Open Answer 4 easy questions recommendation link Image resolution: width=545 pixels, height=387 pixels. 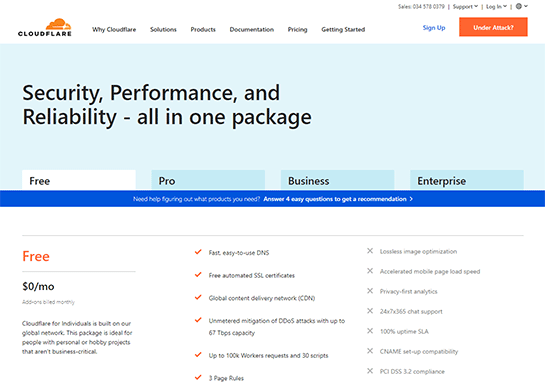coord(335,199)
